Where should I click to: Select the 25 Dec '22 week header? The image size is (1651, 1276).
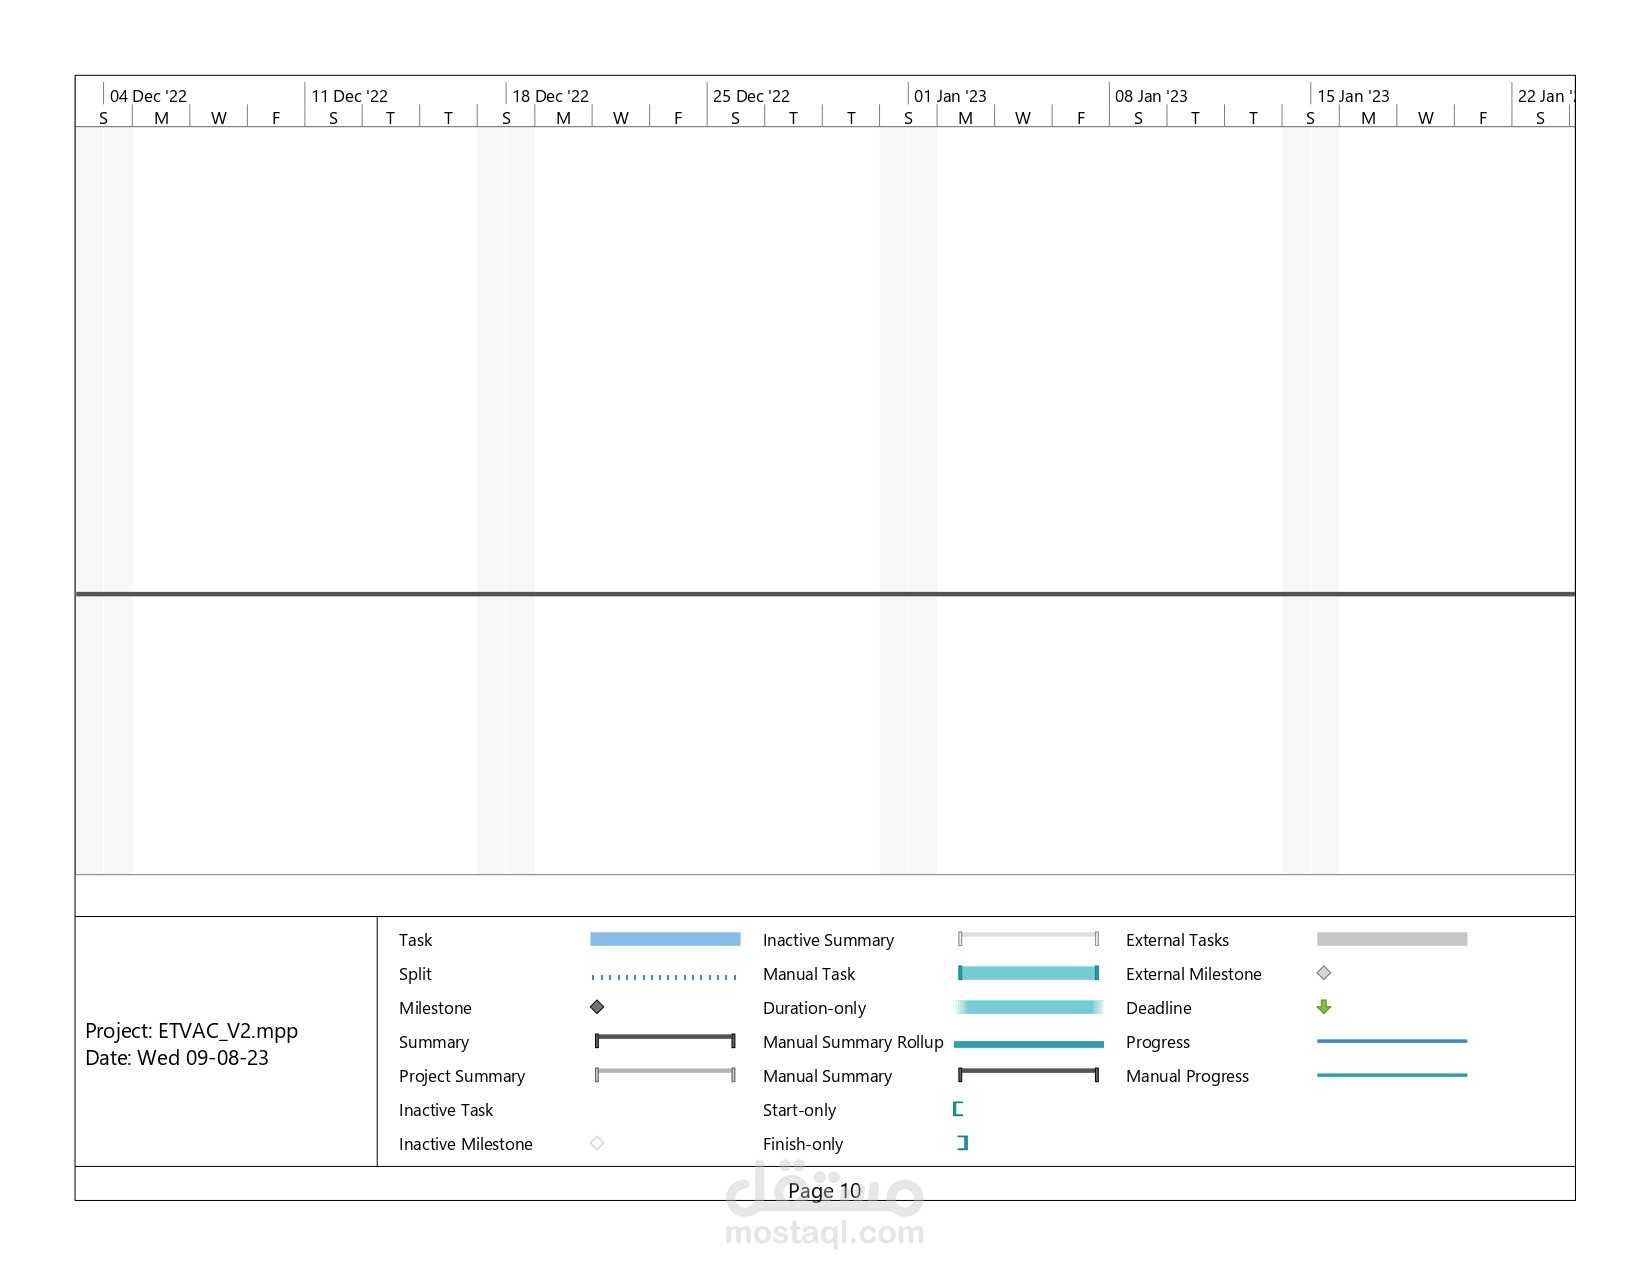coord(751,96)
